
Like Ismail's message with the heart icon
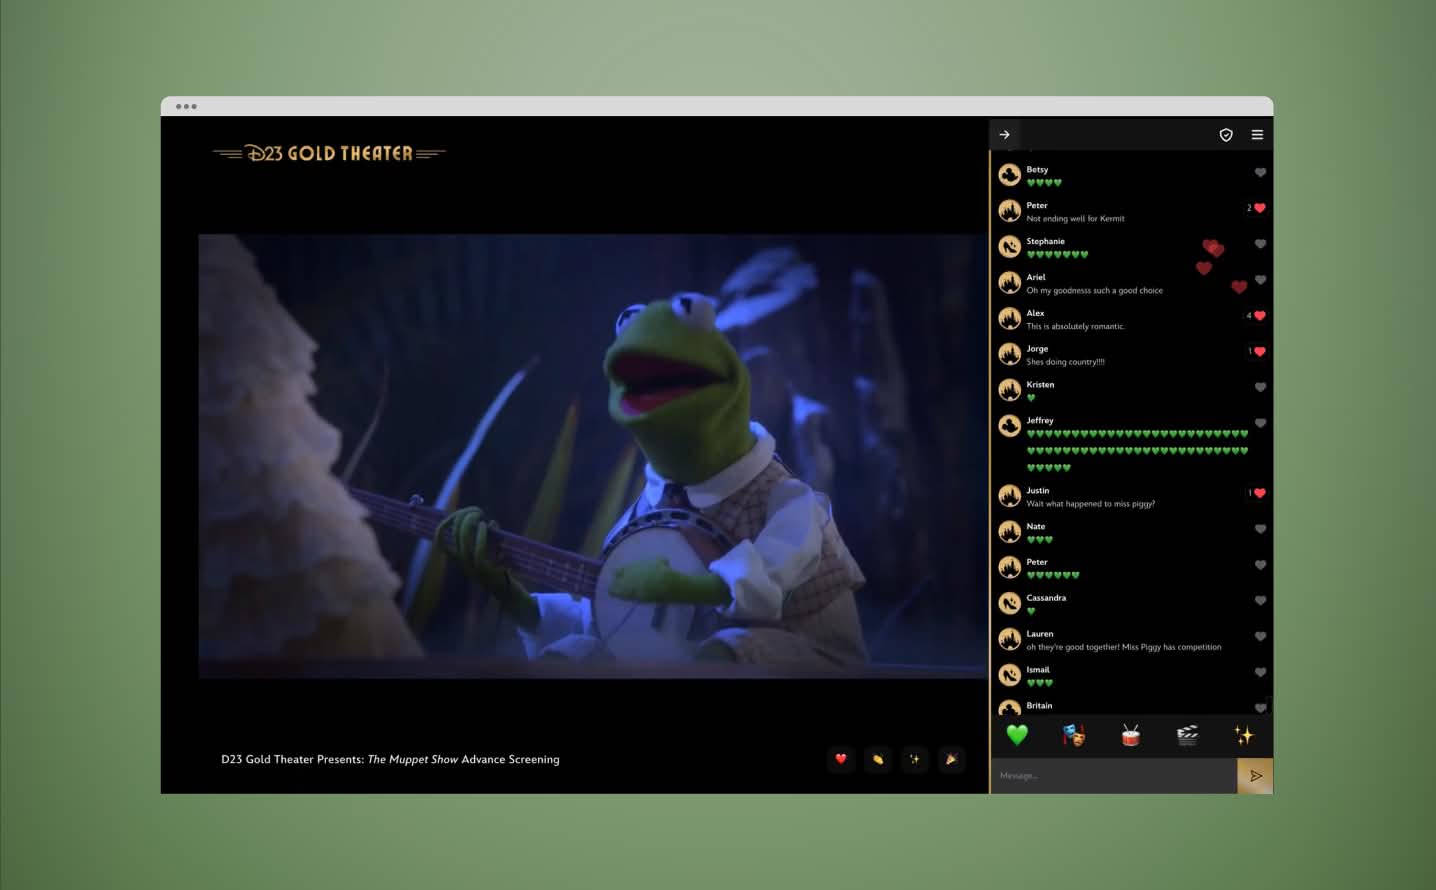click(1260, 673)
